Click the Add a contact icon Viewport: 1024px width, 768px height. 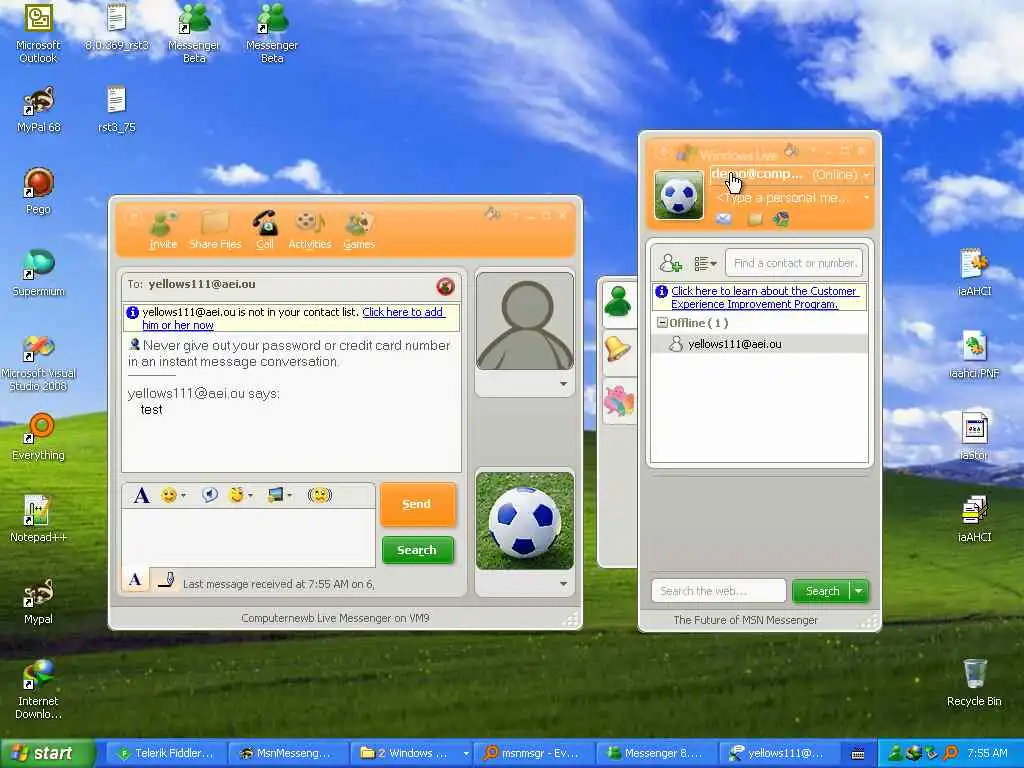point(670,263)
